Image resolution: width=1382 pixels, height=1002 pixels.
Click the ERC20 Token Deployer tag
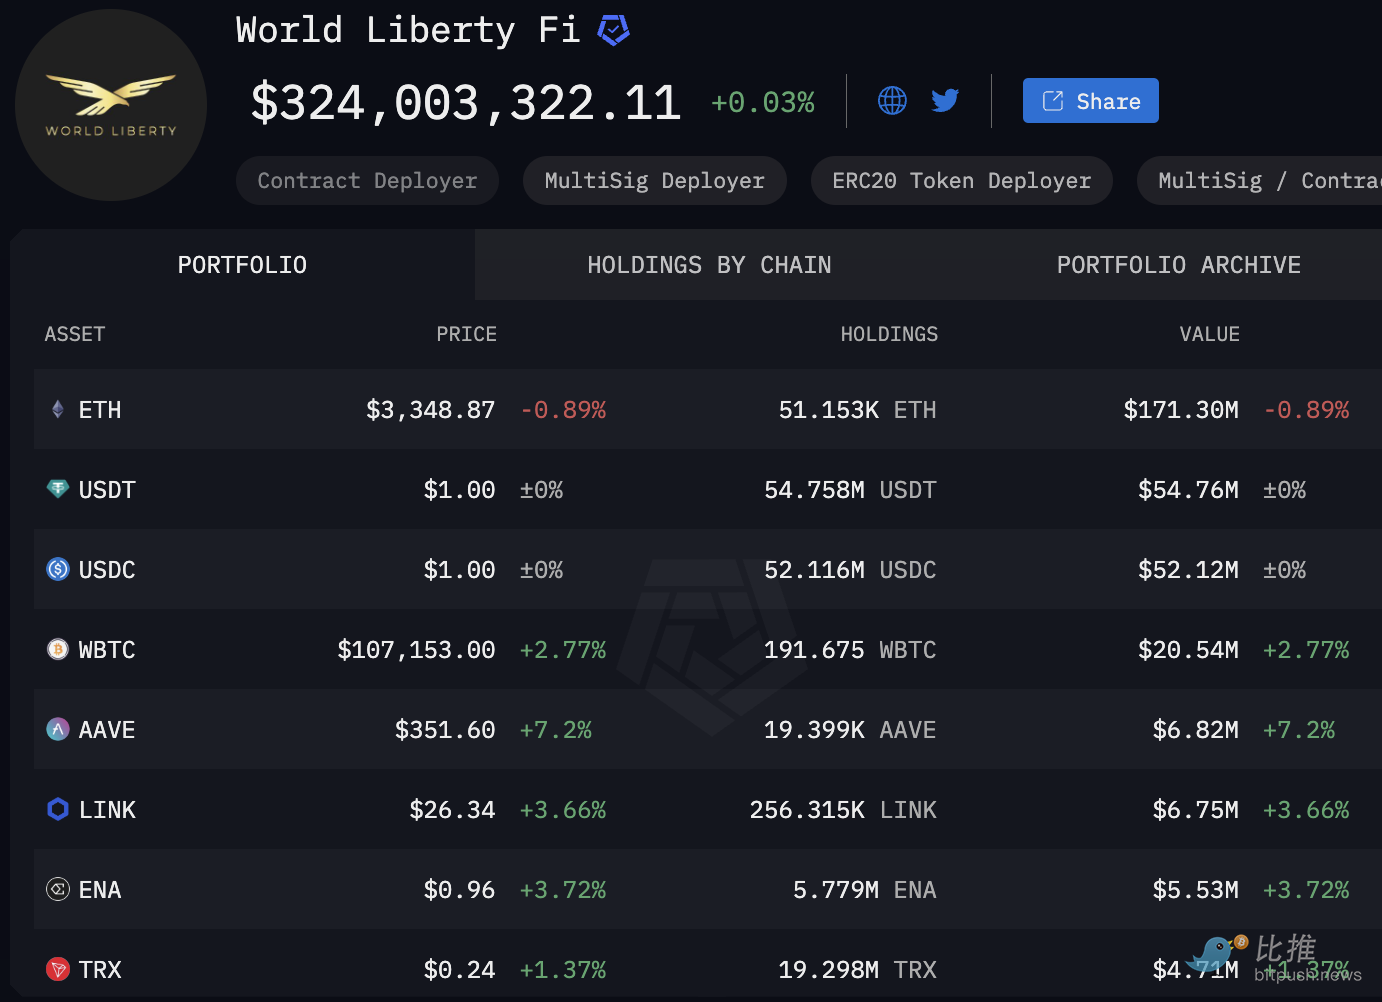click(961, 181)
